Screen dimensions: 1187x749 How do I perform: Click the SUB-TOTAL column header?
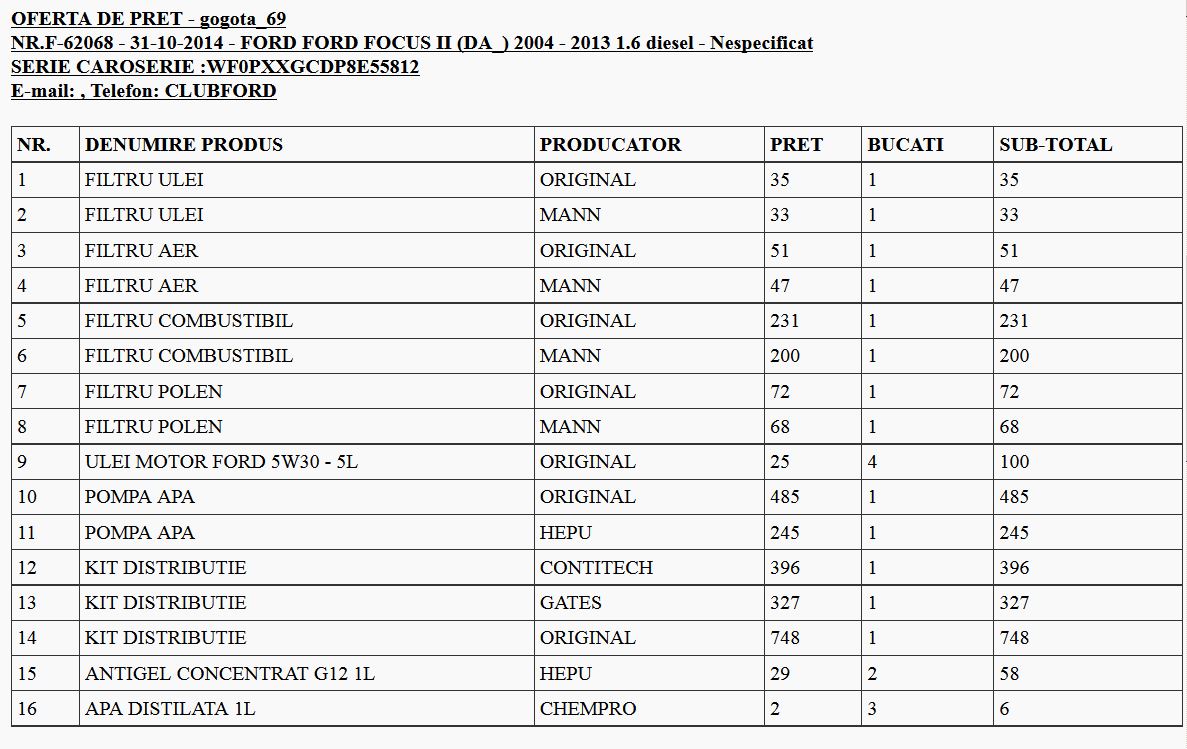1055,145
